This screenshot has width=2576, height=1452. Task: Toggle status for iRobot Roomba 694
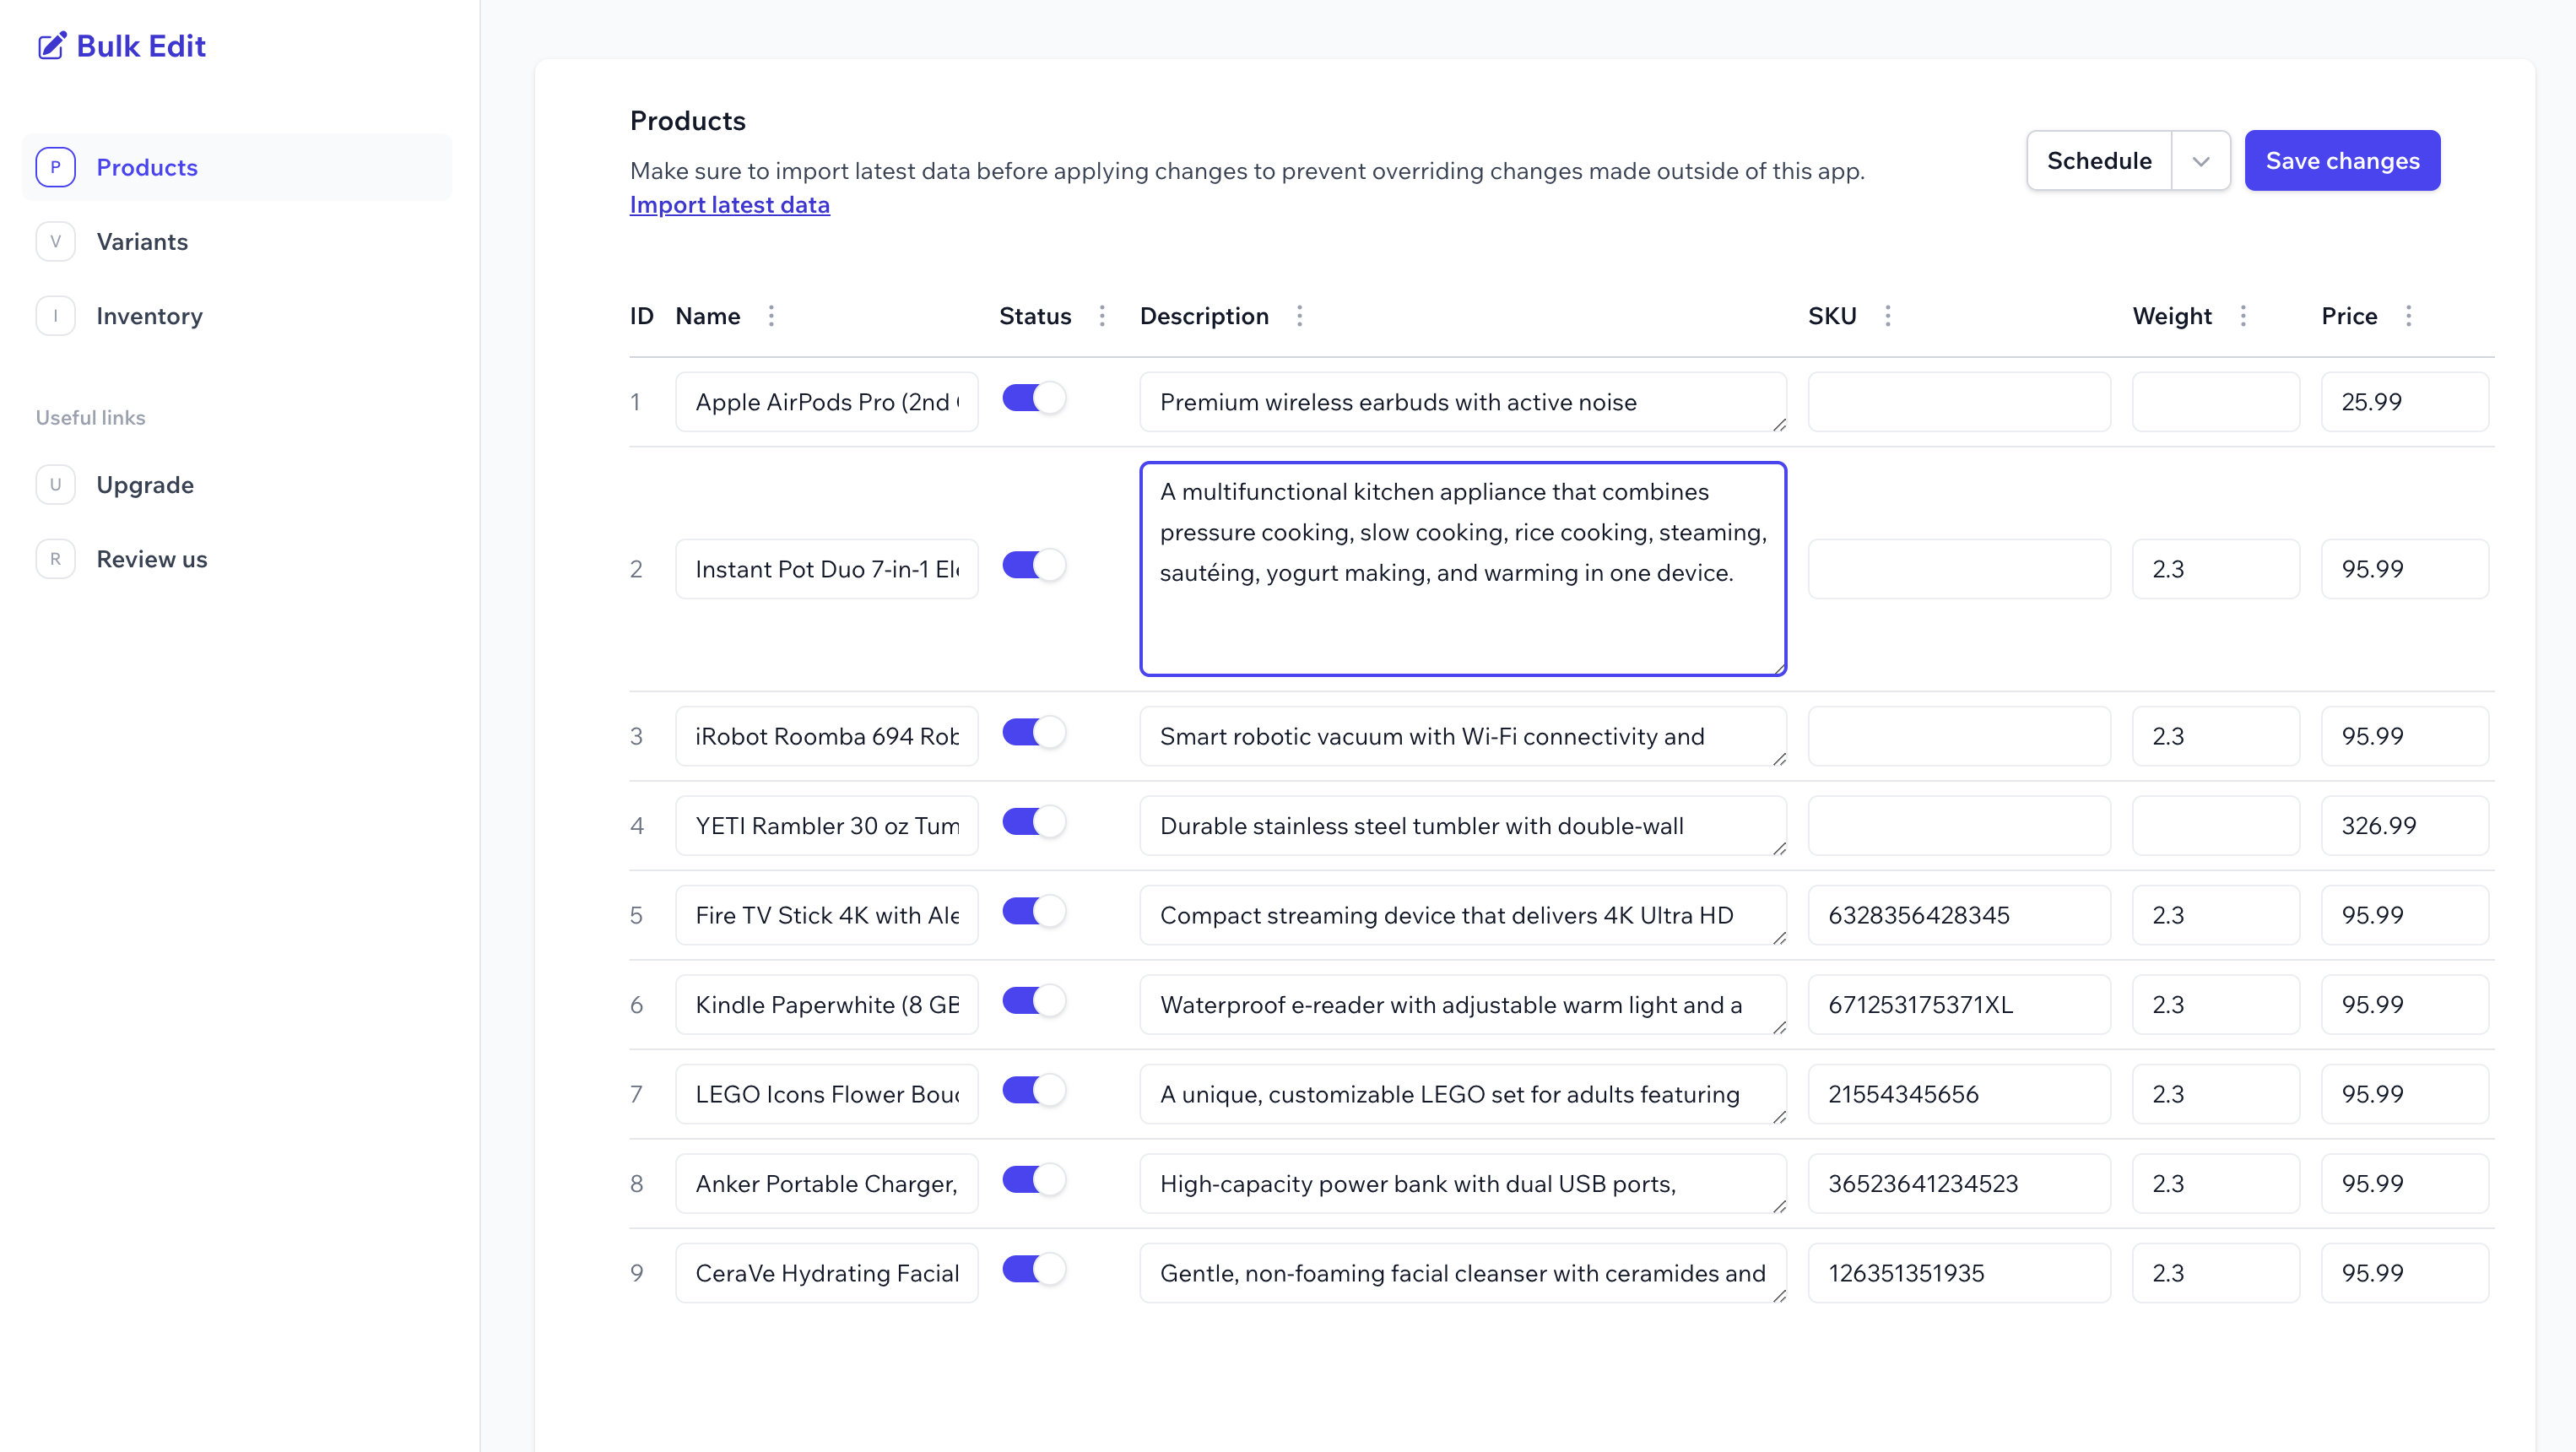pos(1034,732)
